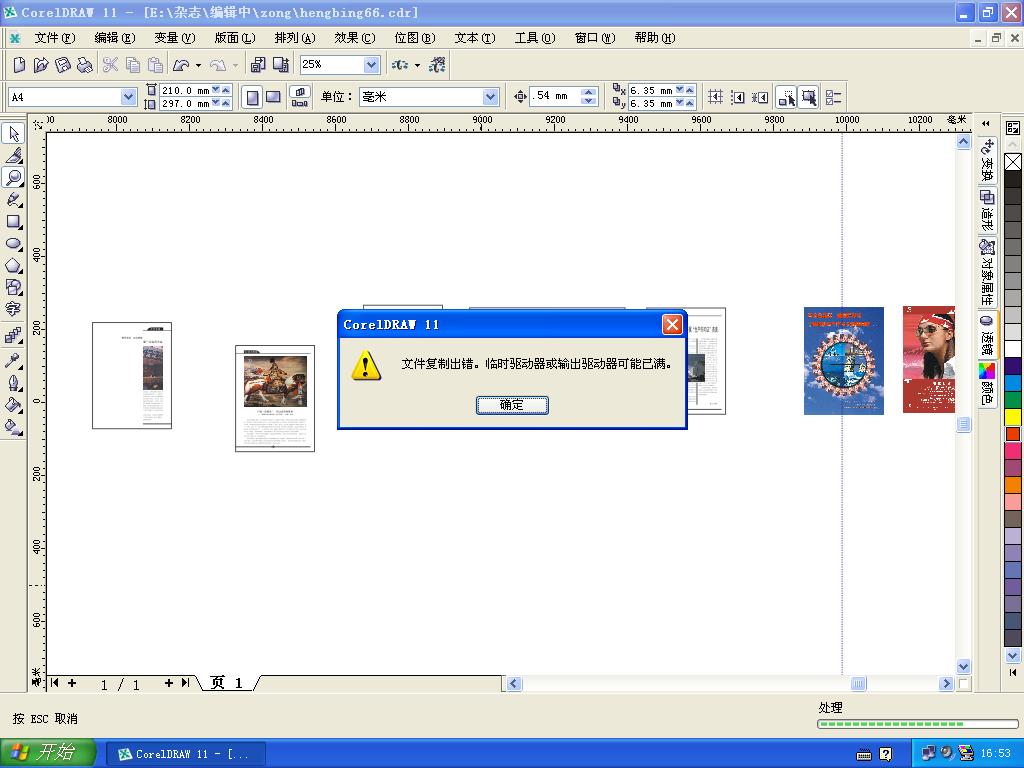Open the 对象属性 docker tab
The height and width of the screenshot is (768, 1024).
click(x=987, y=272)
